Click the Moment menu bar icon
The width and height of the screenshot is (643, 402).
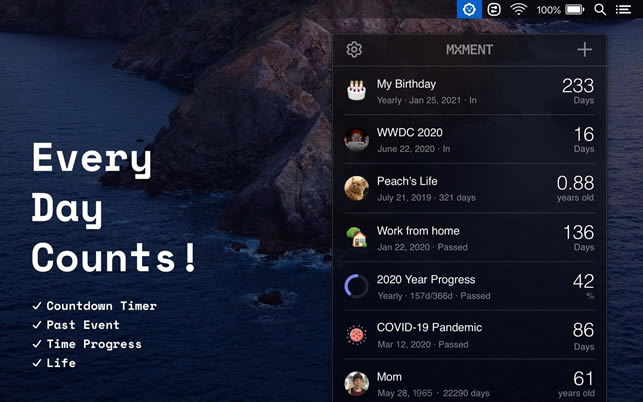[469, 9]
